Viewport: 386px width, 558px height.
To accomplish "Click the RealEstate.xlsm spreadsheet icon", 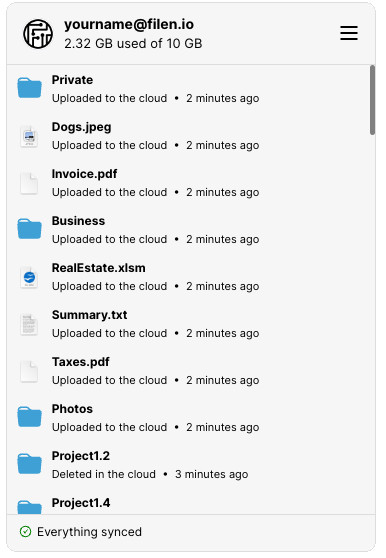I will click(x=29, y=277).
